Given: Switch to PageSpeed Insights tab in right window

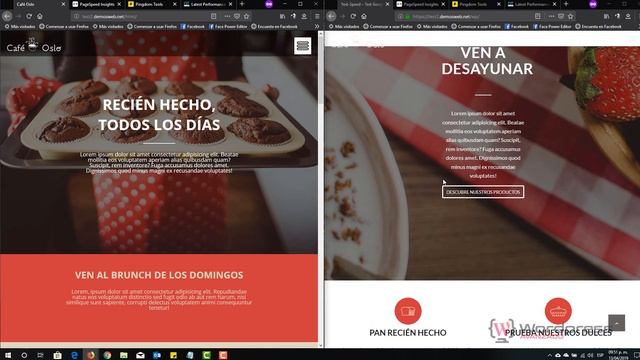Looking at the screenshot, I should [x=421, y=4].
